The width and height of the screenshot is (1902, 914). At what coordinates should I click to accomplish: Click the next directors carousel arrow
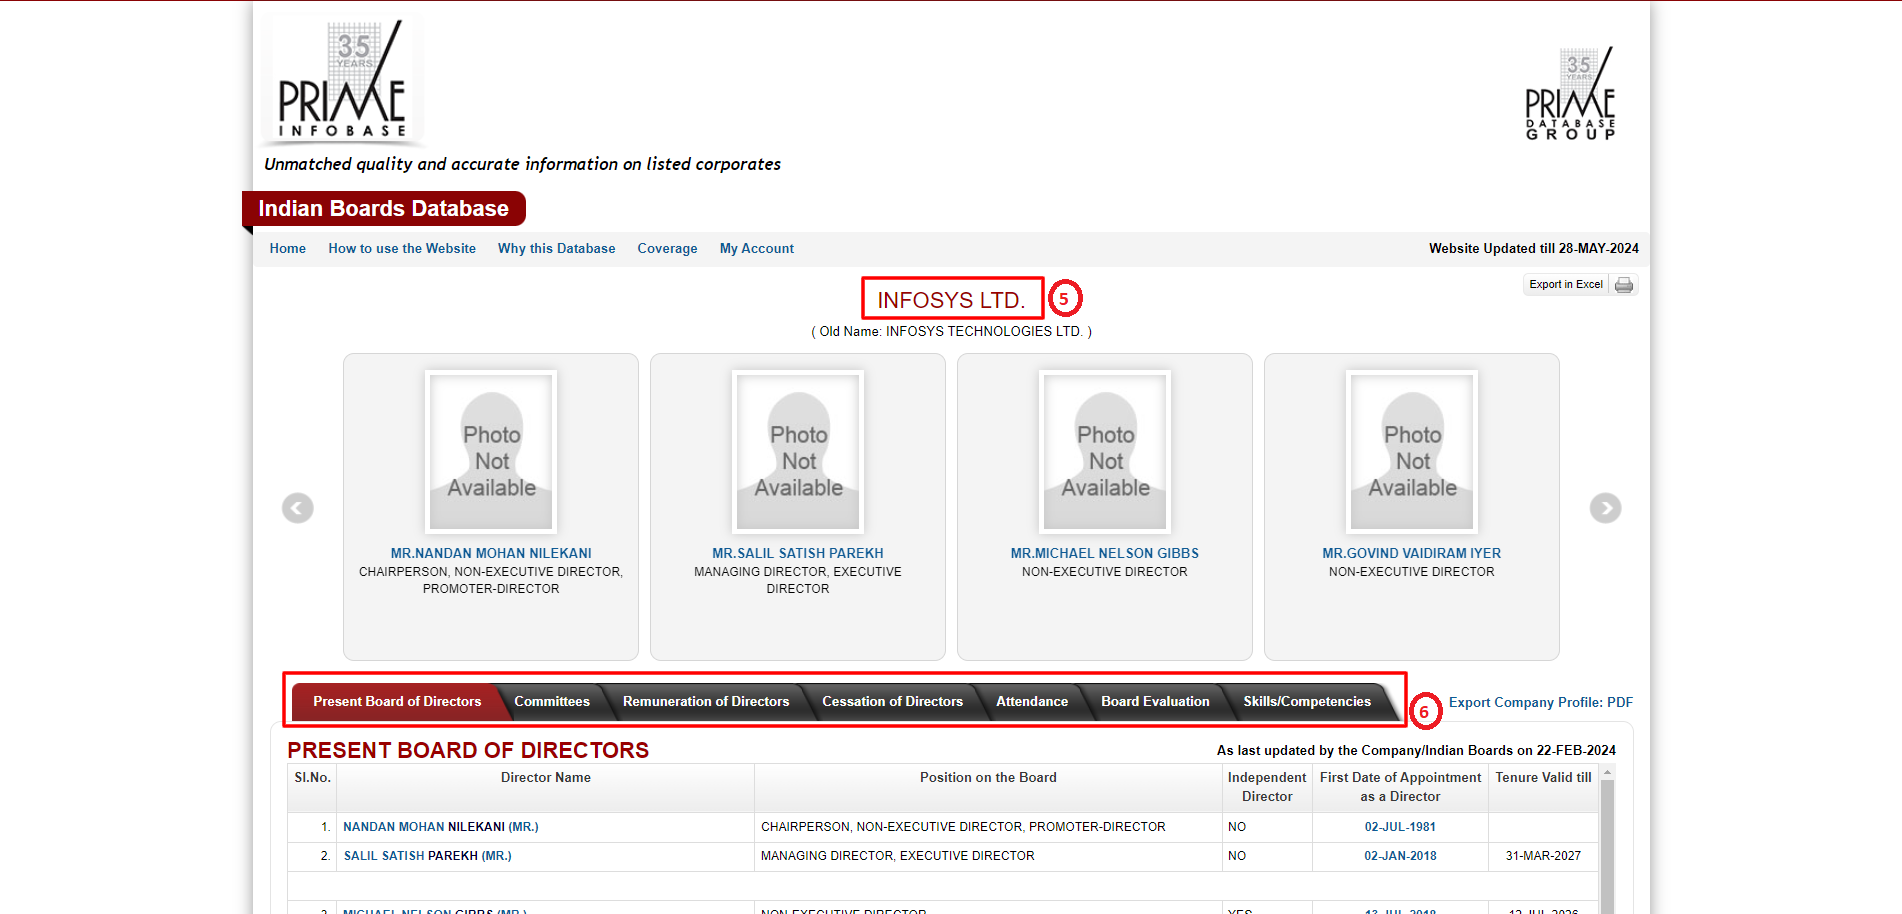1605,508
